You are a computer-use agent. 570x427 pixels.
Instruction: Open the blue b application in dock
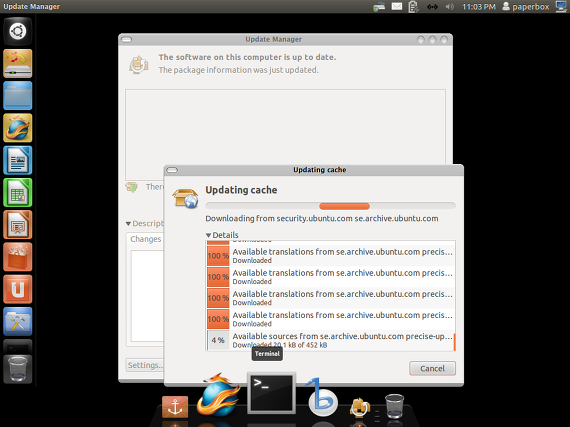(322, 398)
